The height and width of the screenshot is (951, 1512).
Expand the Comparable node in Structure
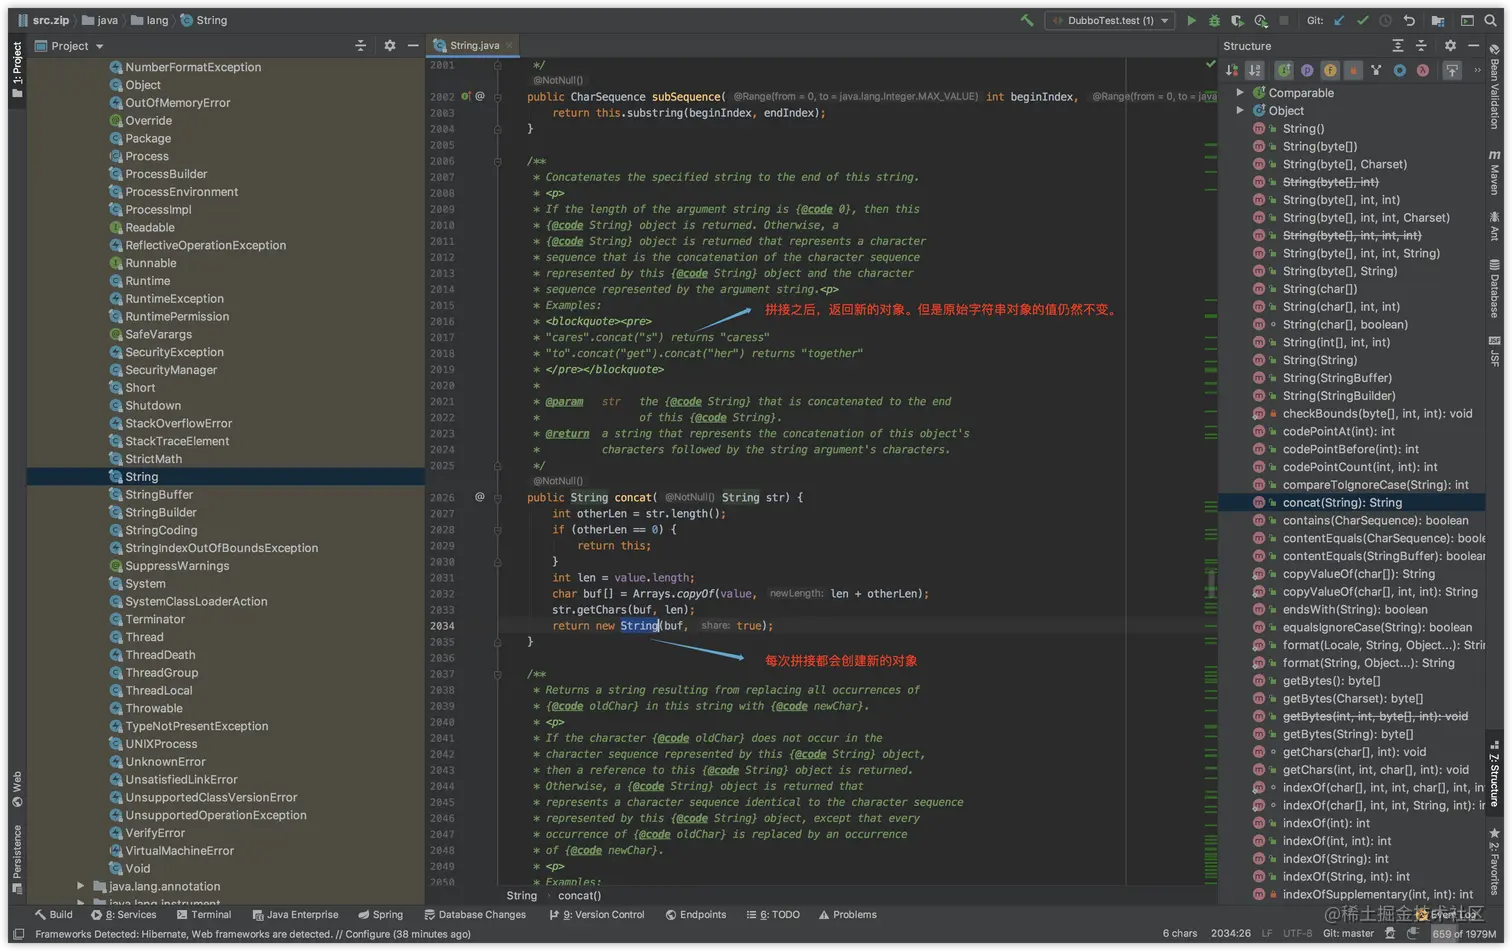click(x=1240, y=93)
